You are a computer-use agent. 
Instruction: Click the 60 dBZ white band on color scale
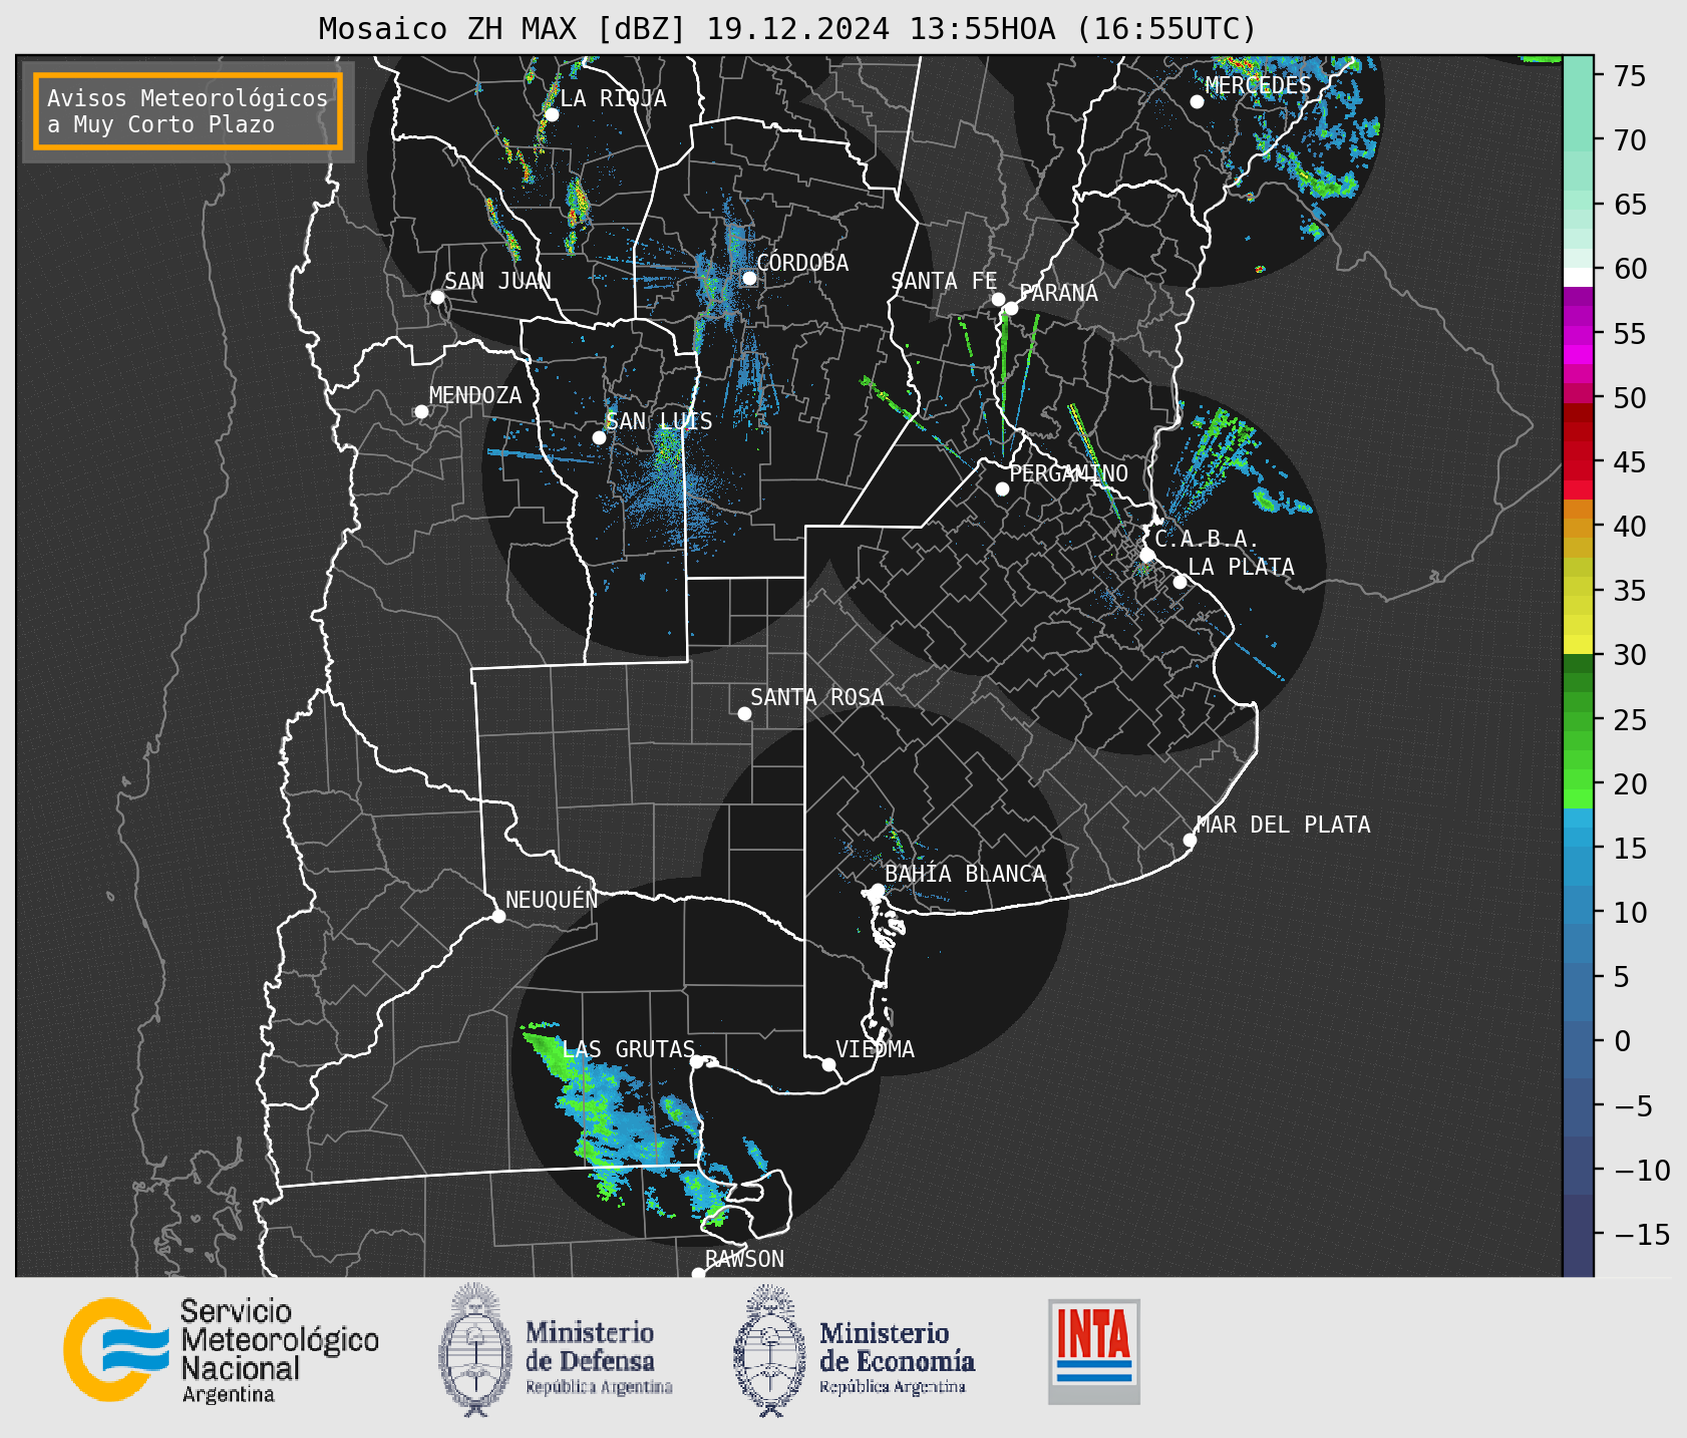1577,277
